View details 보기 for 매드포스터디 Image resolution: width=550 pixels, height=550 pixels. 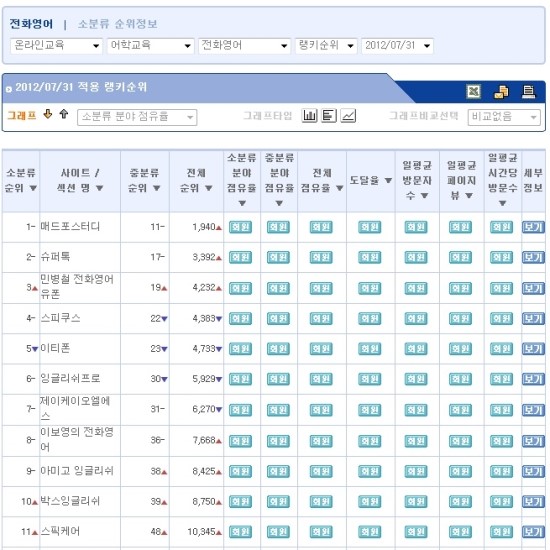pos(533,227)
